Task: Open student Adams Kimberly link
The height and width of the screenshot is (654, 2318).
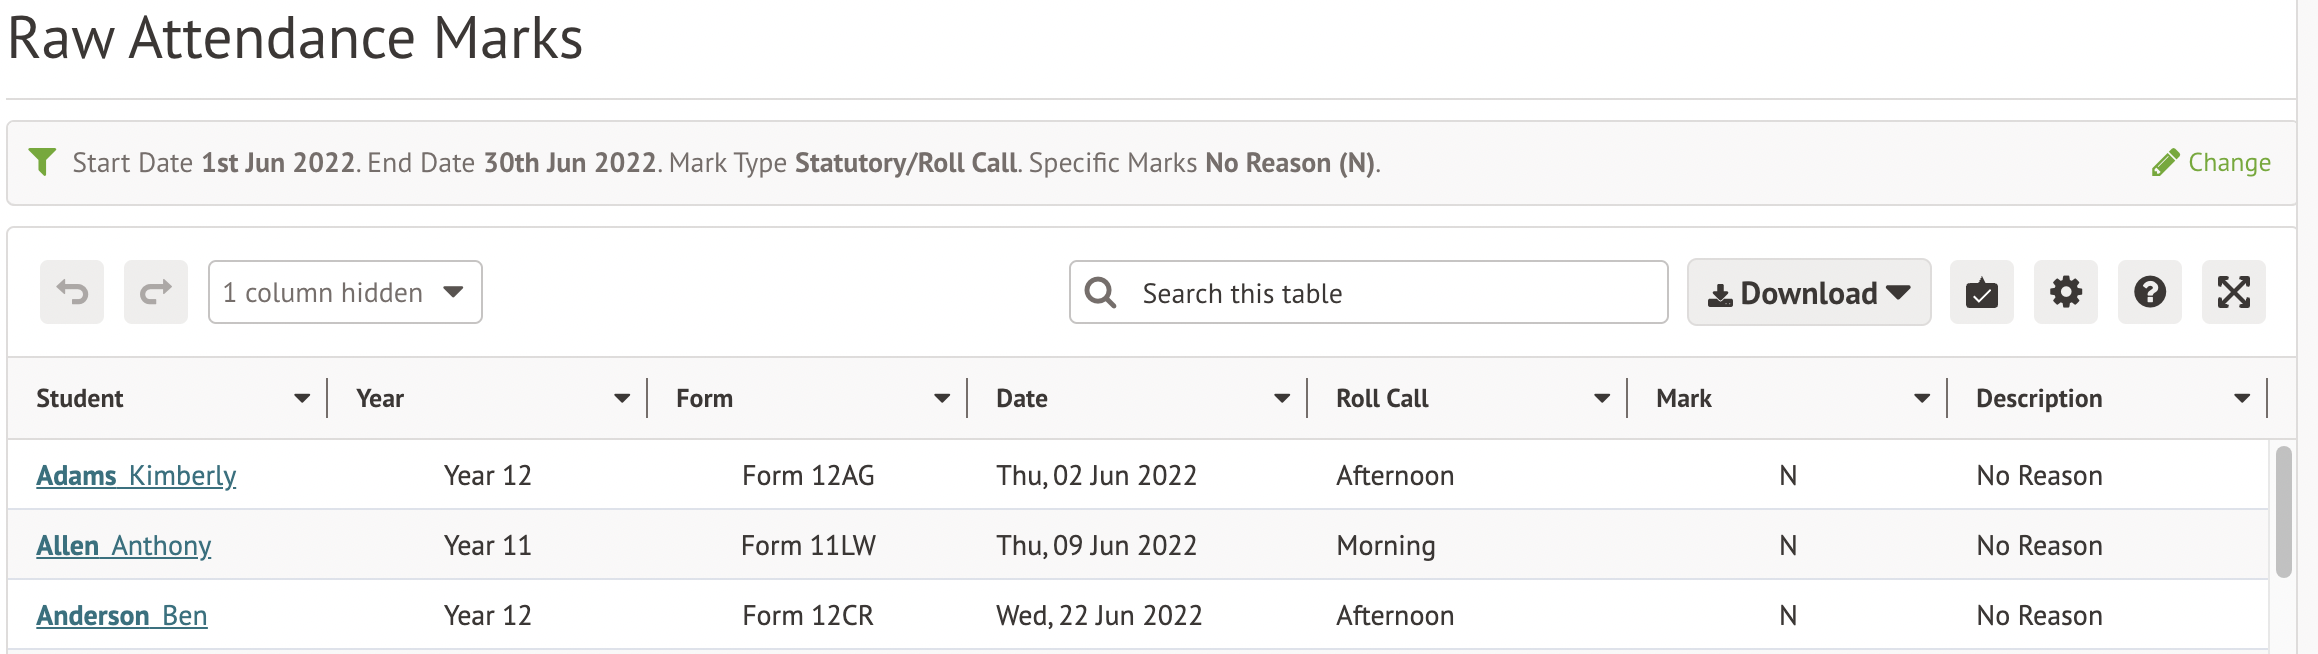Action: [x=136, y=475]
